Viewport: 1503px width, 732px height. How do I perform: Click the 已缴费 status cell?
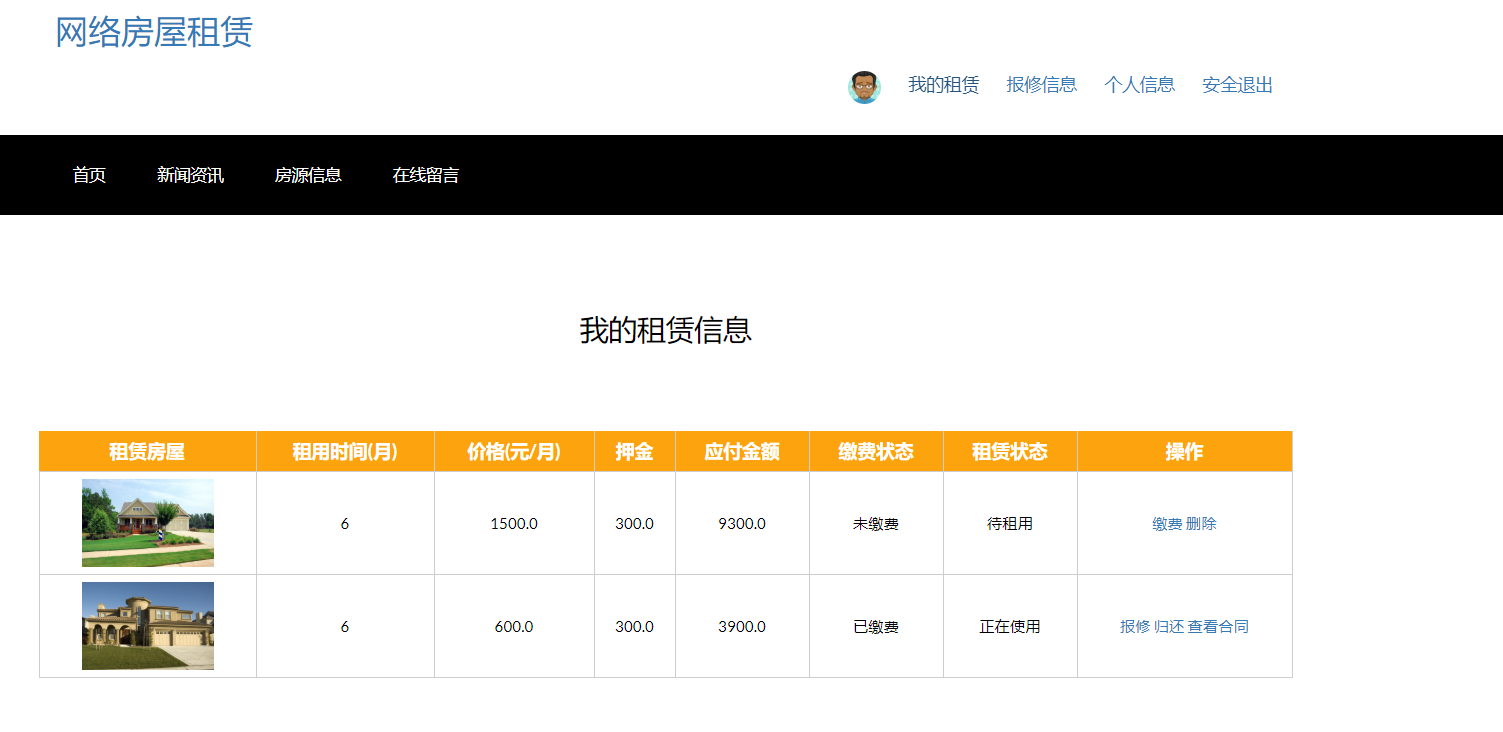[876, 627]
